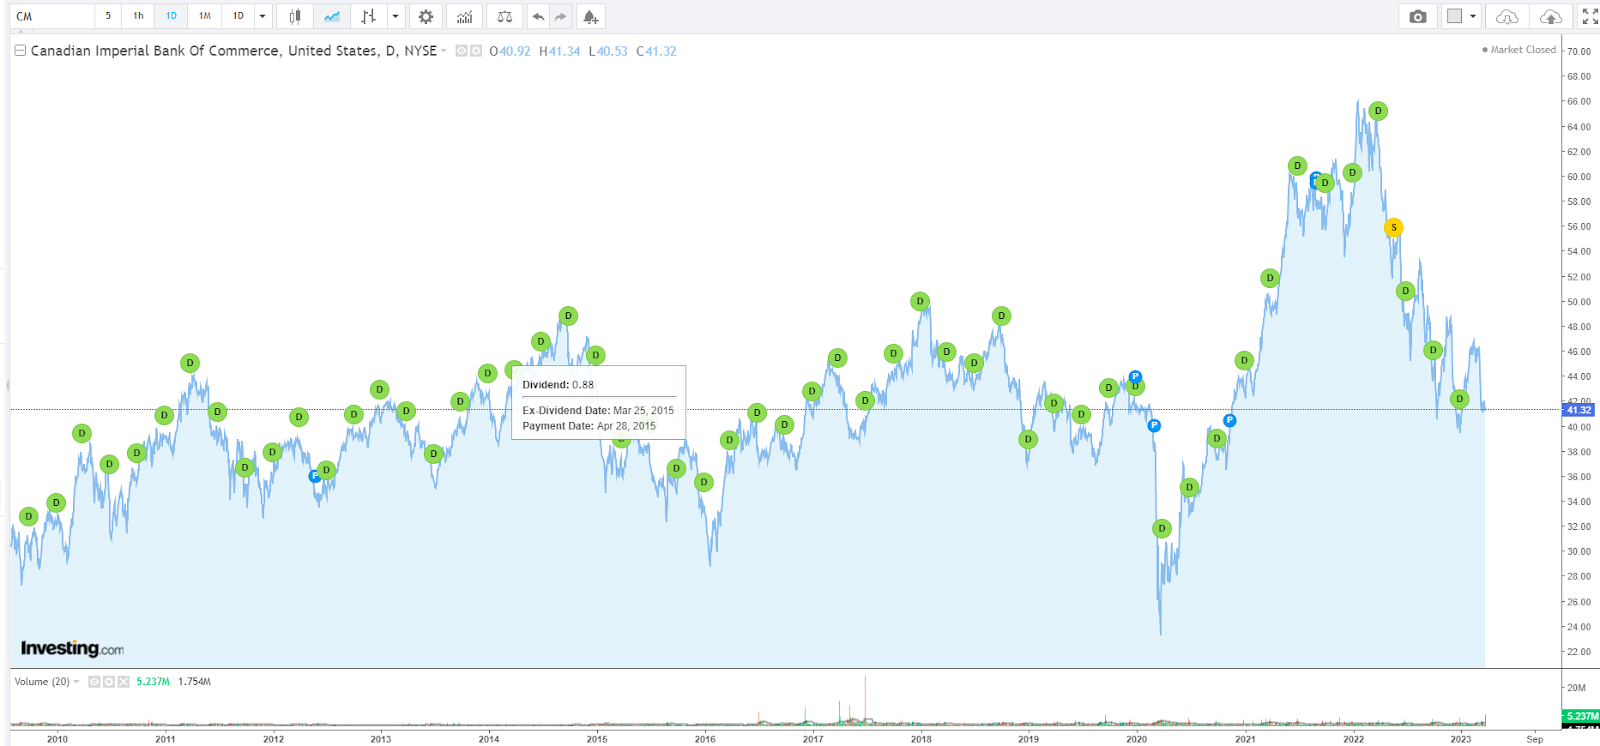This screenshot has width=1600, height=746.
Task: Select the 5 minute interval
Action: 108,16
